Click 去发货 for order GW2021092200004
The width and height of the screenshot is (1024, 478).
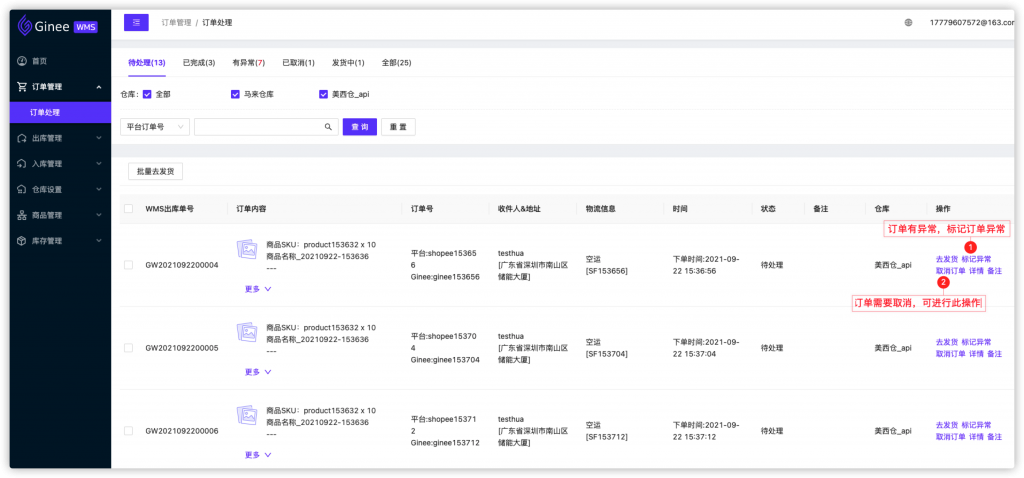pos(947,259)
